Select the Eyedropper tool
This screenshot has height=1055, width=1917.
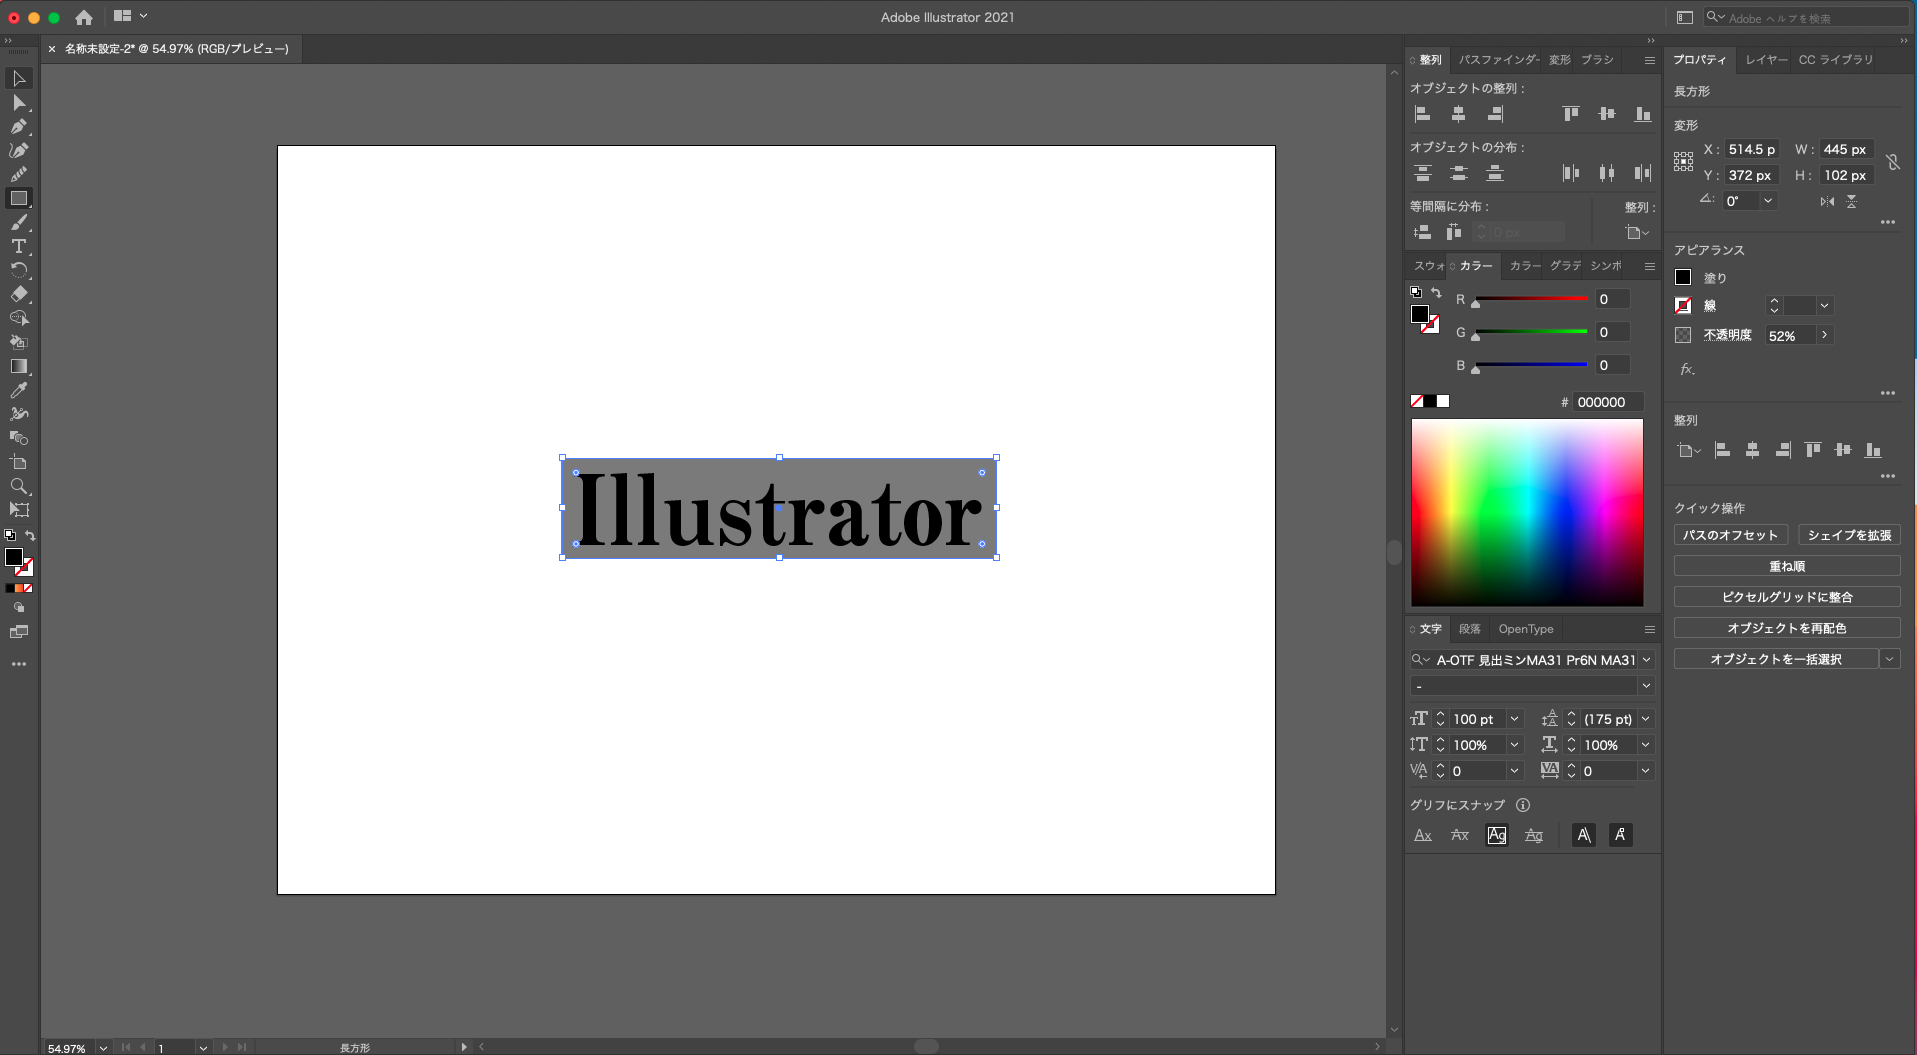[x=19, y=390]
